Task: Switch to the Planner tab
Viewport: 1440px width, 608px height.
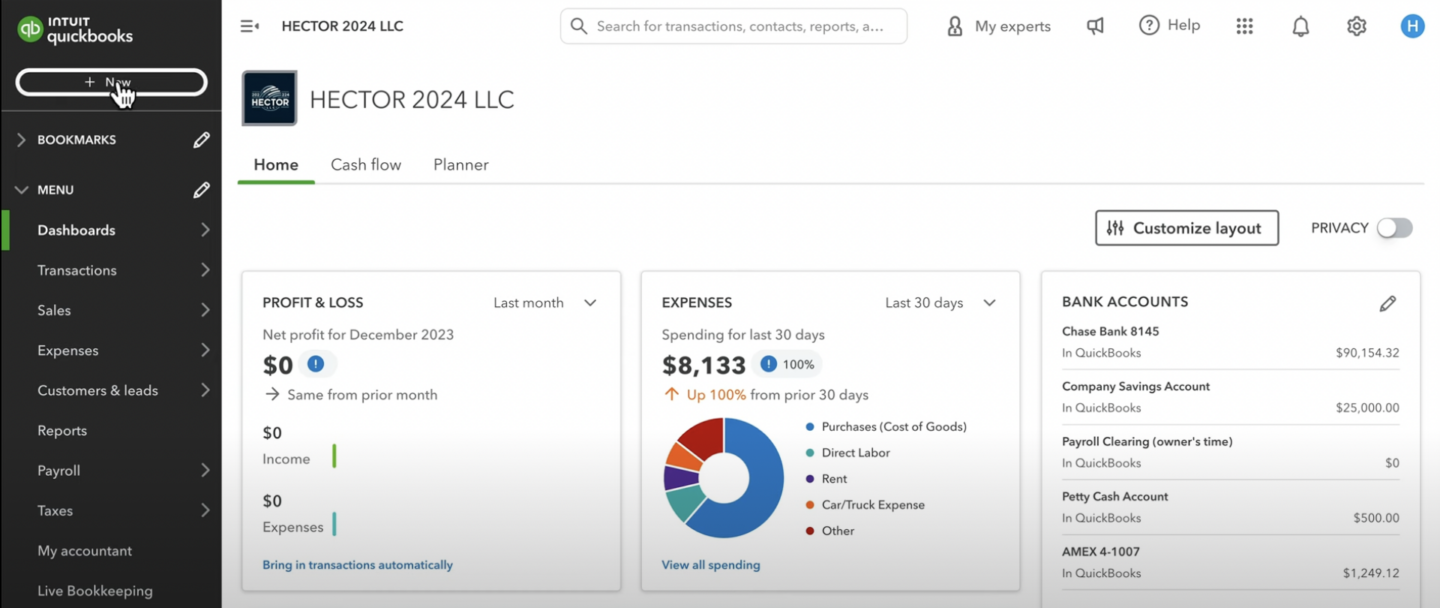Action: [x=461, y=165]
